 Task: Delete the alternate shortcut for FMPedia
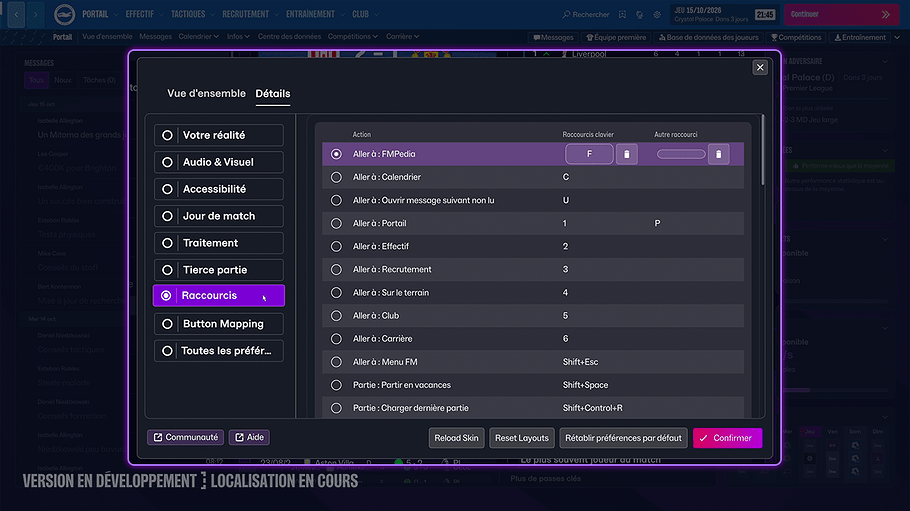click(718, 154)
